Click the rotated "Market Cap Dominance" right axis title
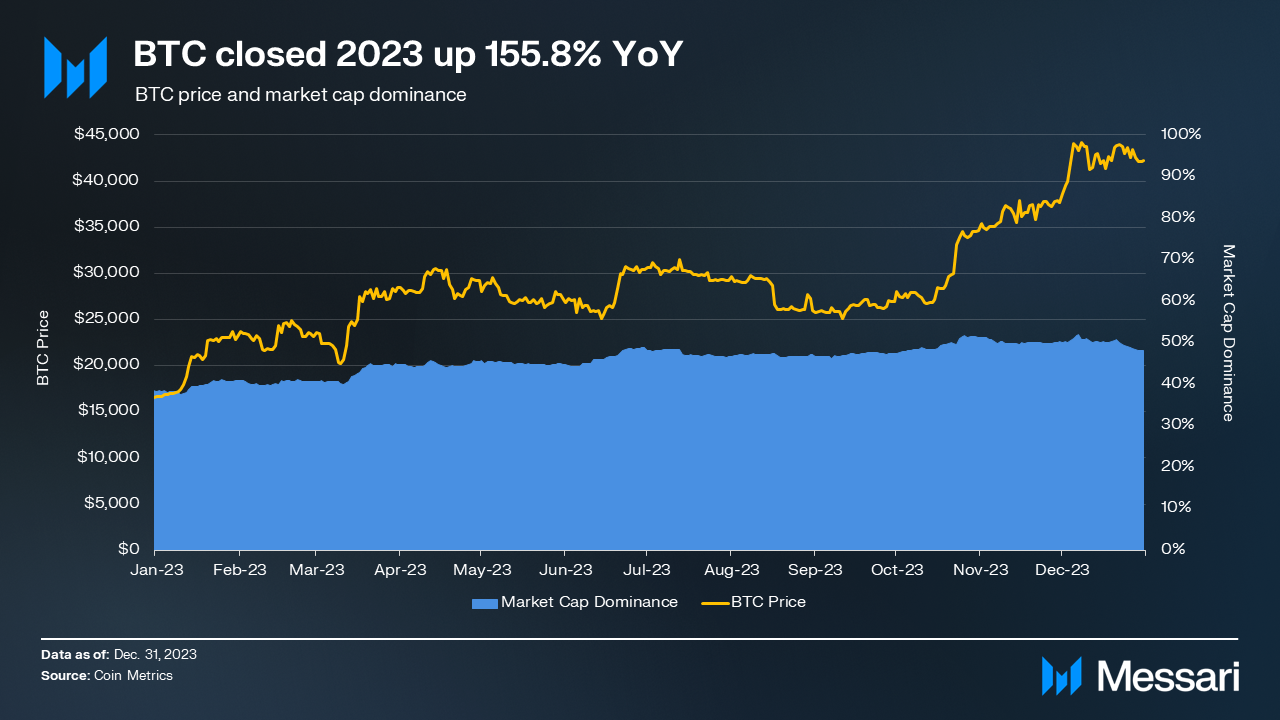This screenshot has width=1280, height=720. 1229,333
